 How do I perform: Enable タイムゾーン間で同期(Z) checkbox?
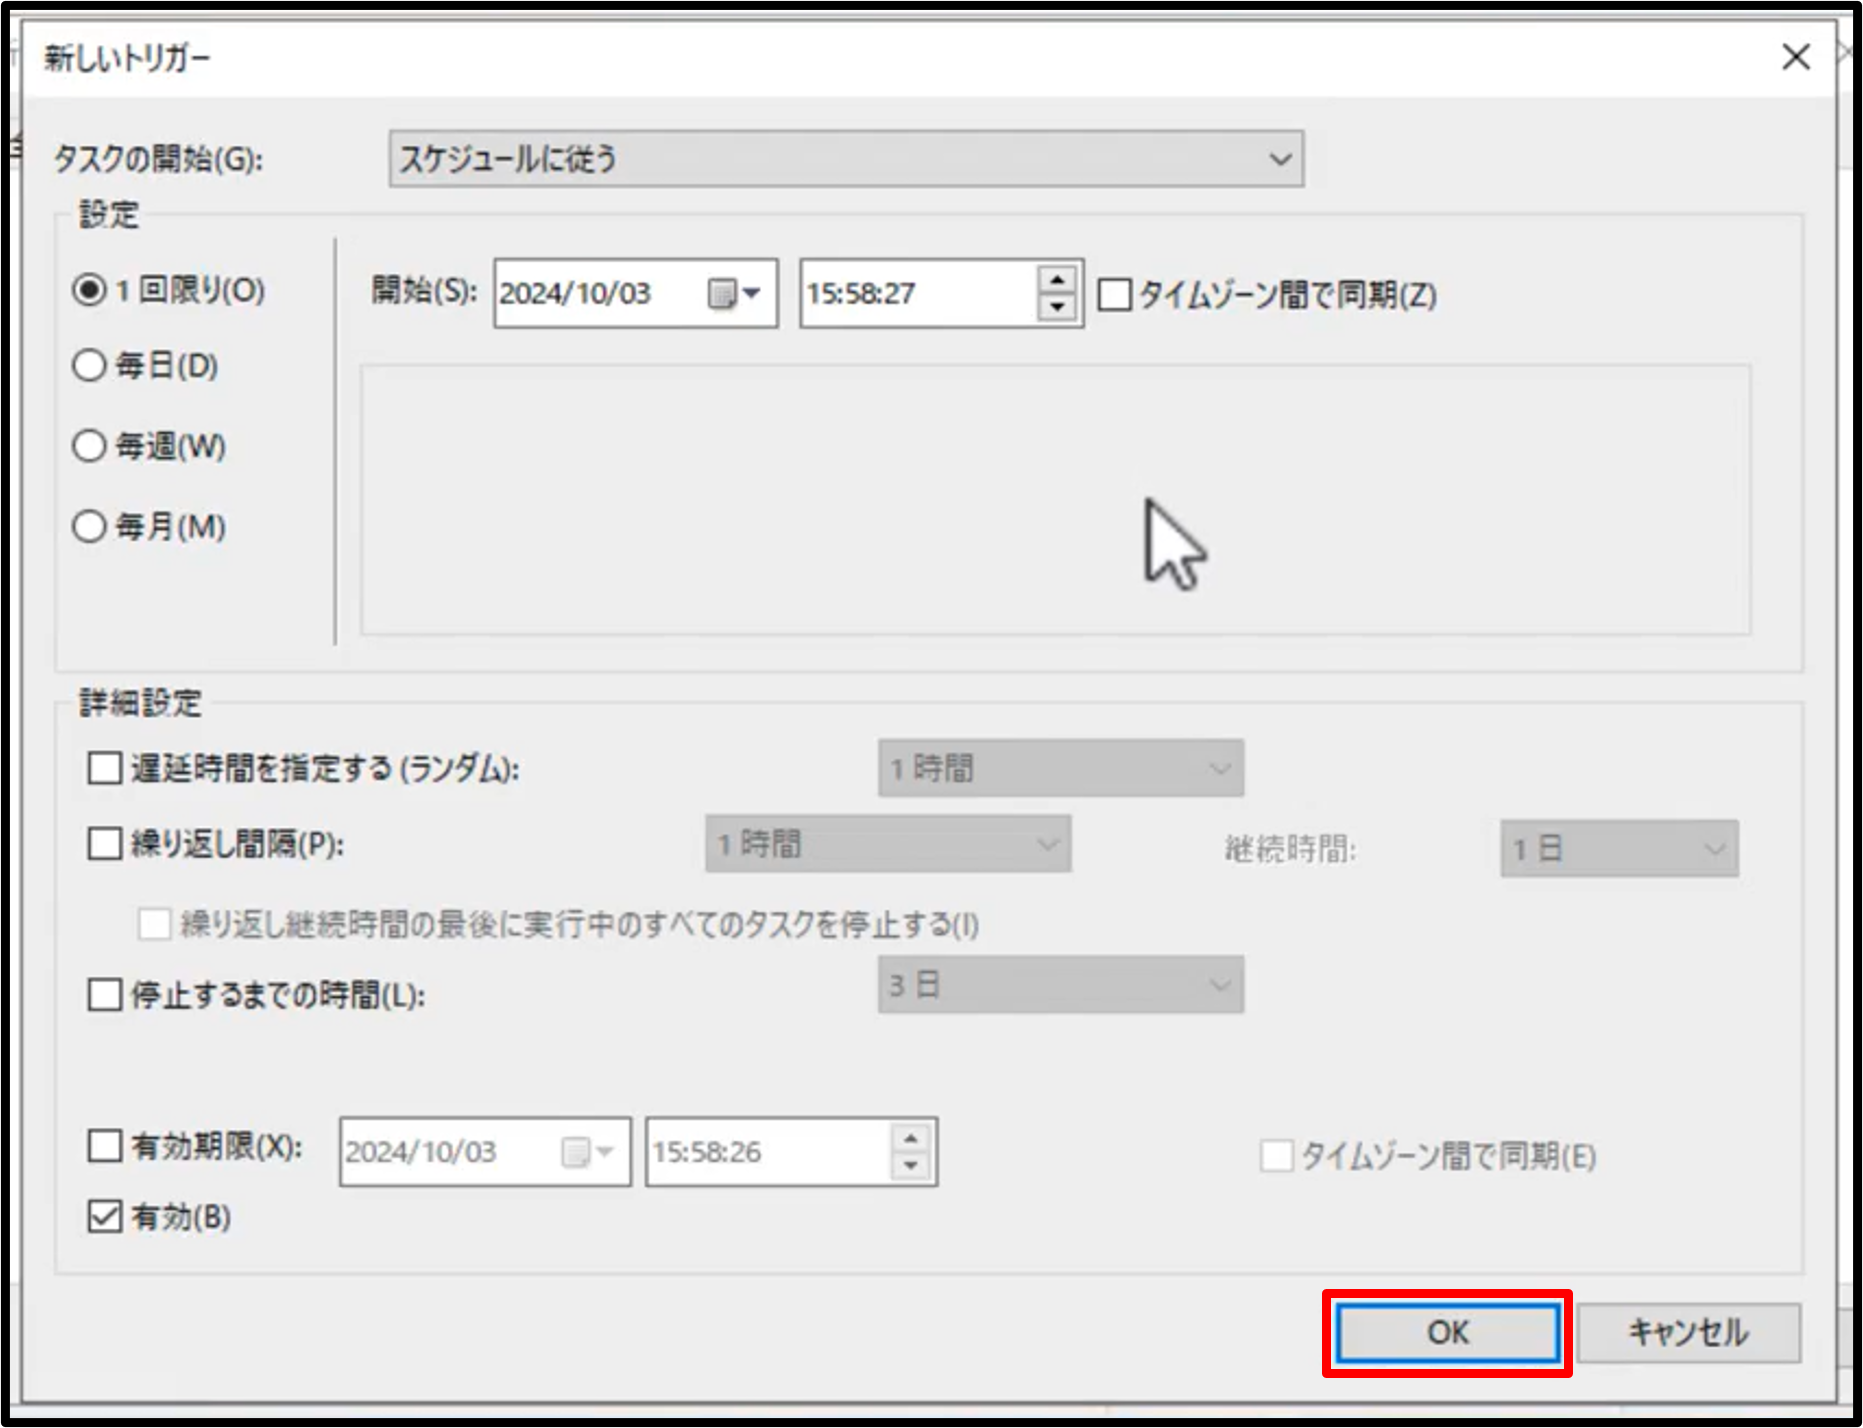pyautogui.click(x=1114, y=295)
